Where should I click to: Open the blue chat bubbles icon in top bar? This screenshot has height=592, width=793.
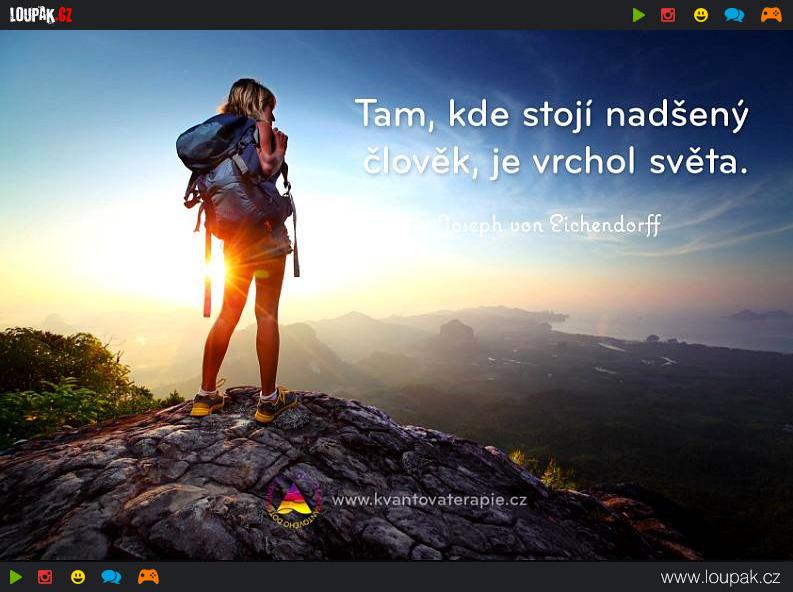734,15
